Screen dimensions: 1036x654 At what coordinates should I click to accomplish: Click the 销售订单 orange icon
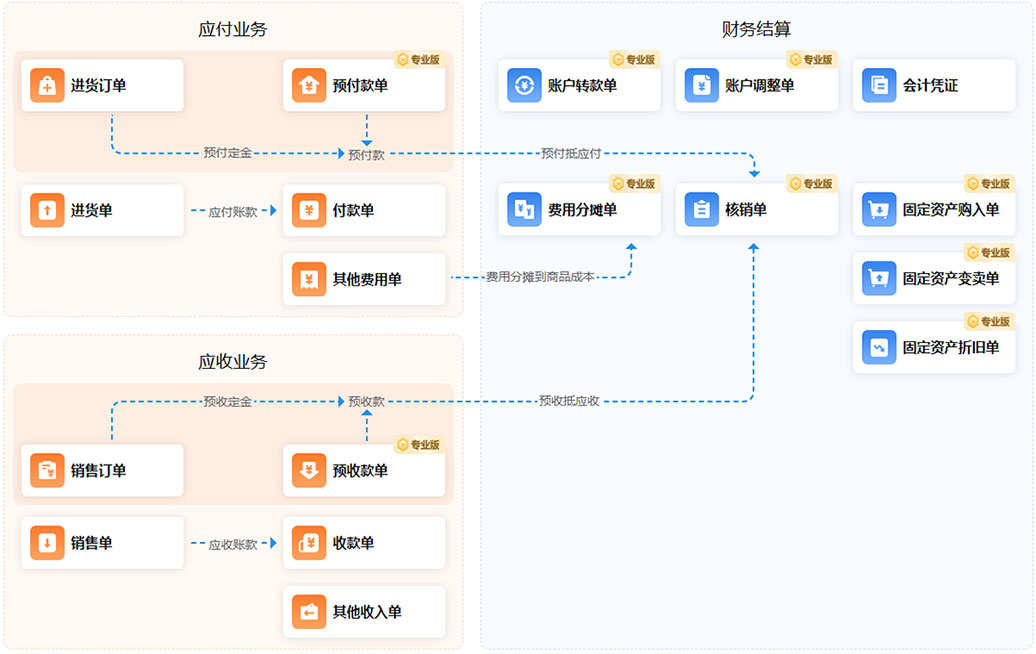[x=47, y=470]
